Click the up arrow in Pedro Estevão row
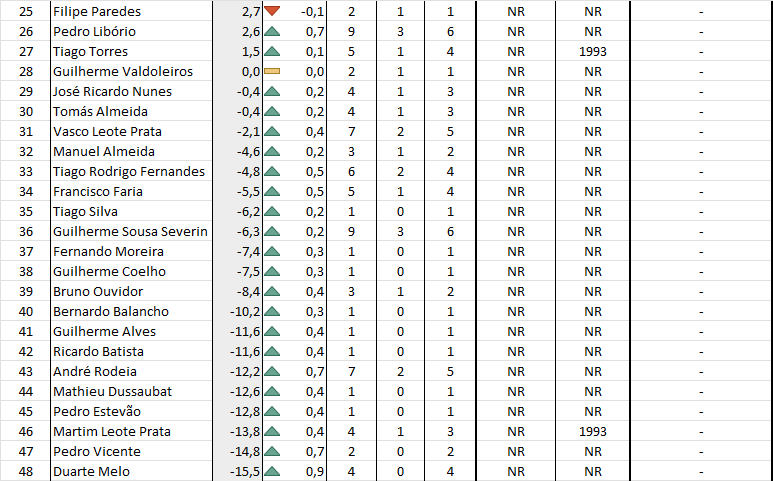This screenshot has height=481, width=773. 272,412
